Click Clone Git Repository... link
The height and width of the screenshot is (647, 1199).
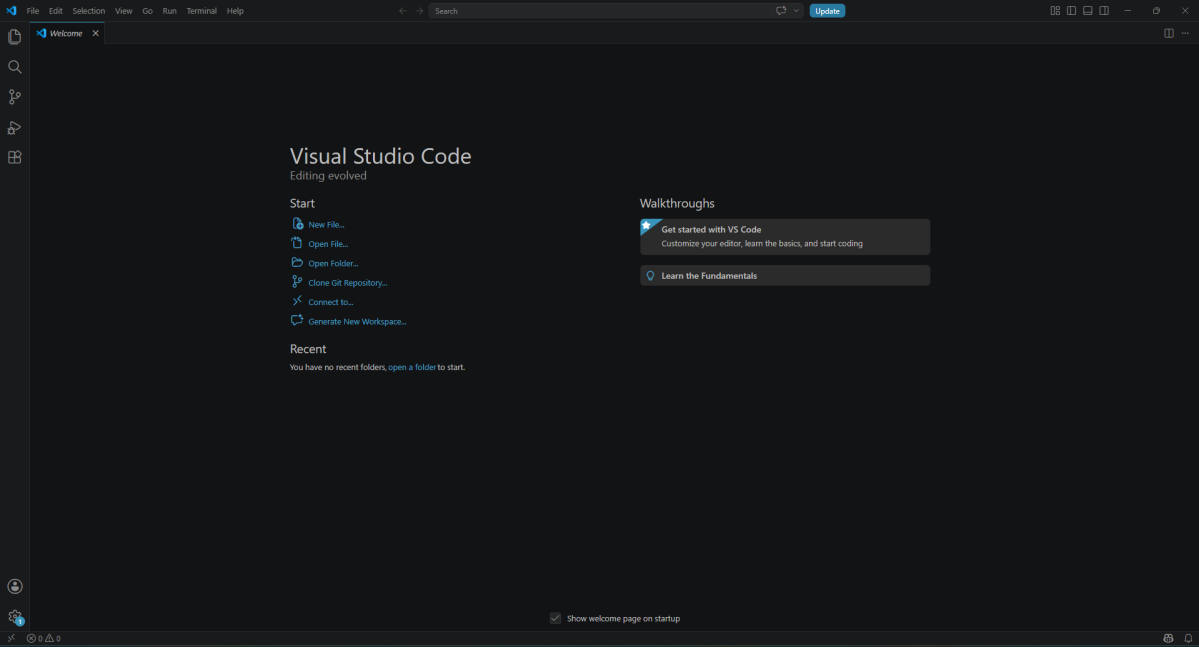[x=348, y=283]
